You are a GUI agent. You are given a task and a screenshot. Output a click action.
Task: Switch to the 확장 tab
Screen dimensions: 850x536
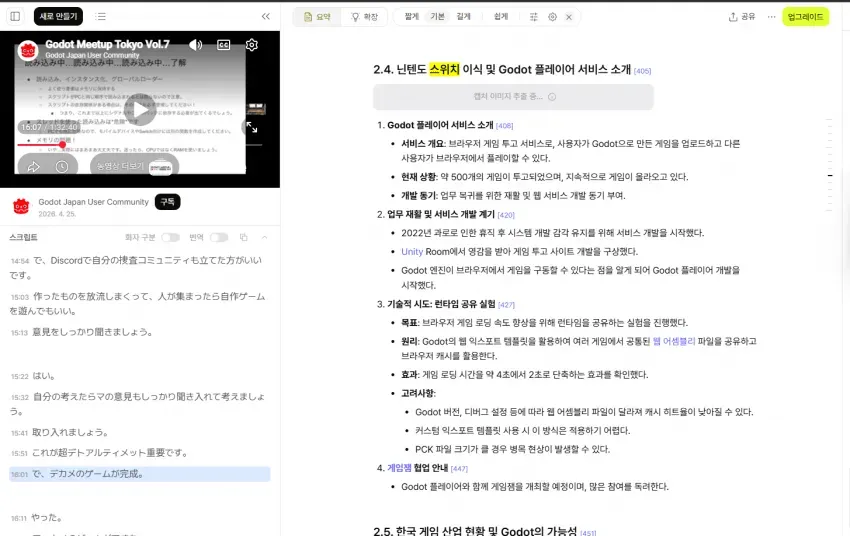tap(364, 17)
